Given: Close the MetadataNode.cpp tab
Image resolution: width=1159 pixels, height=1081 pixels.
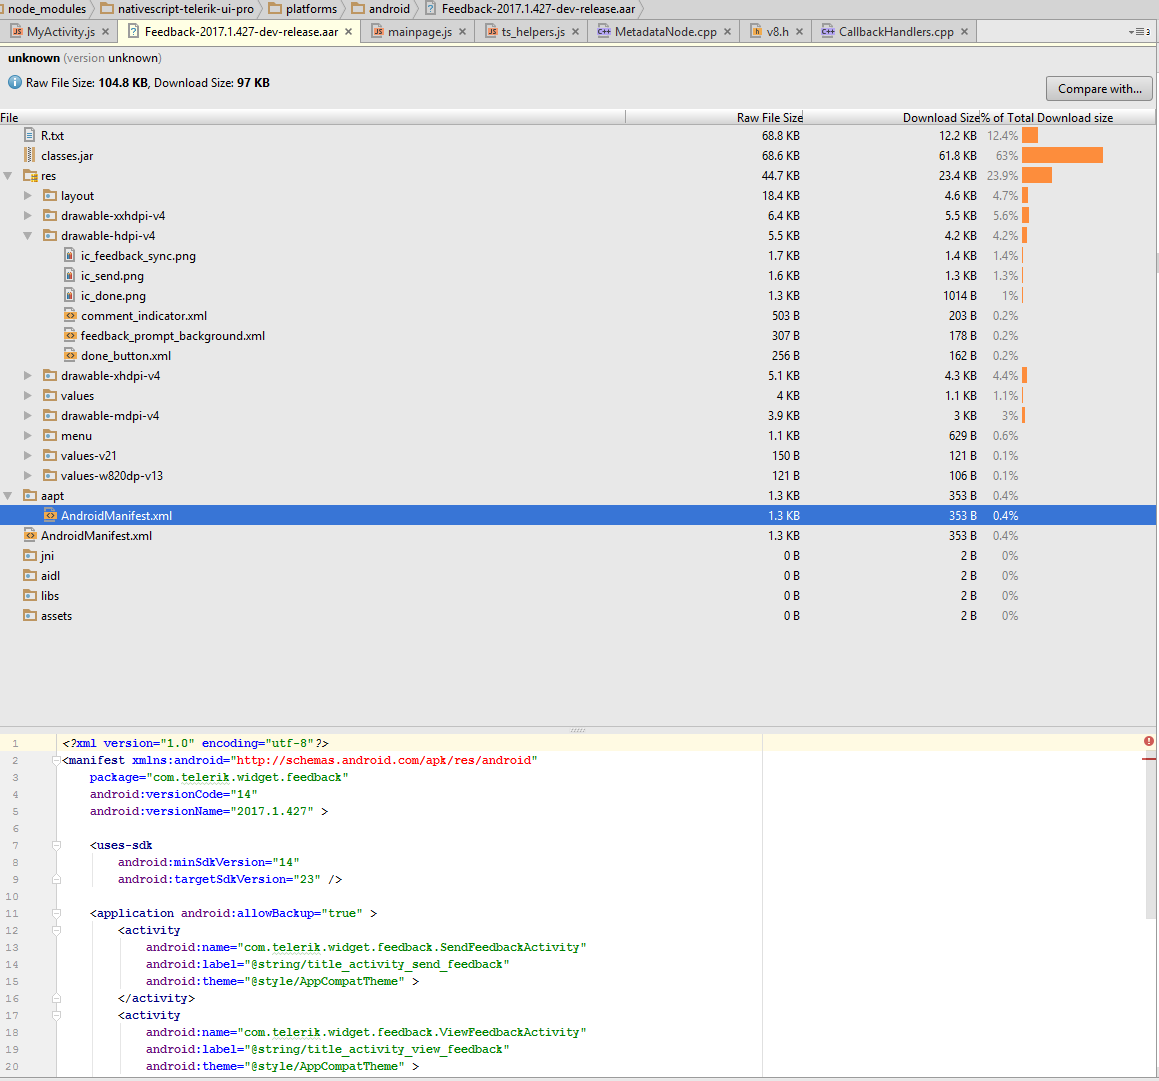Looking at the screenshot, I should coord(727,32).
